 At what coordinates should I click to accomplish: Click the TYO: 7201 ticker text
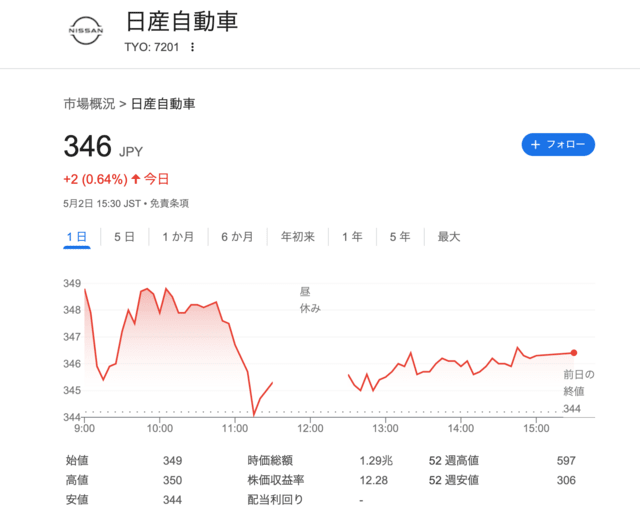tap(152, 47)
